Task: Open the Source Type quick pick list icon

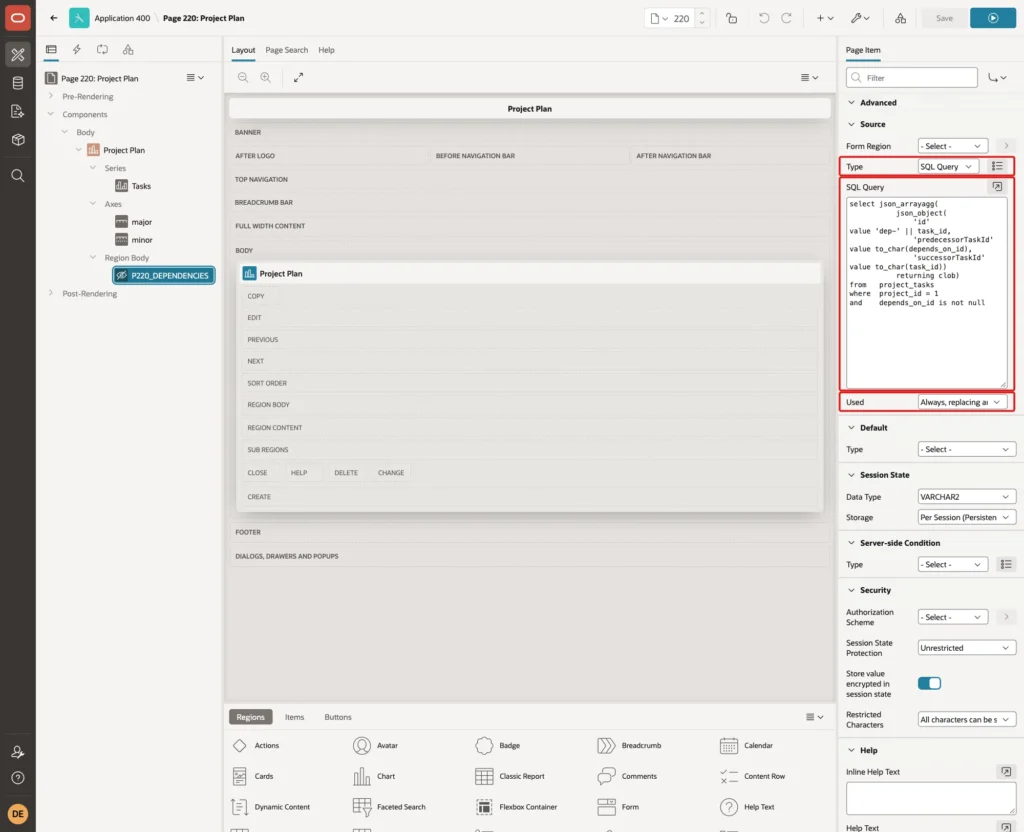Action: (997, 167)
